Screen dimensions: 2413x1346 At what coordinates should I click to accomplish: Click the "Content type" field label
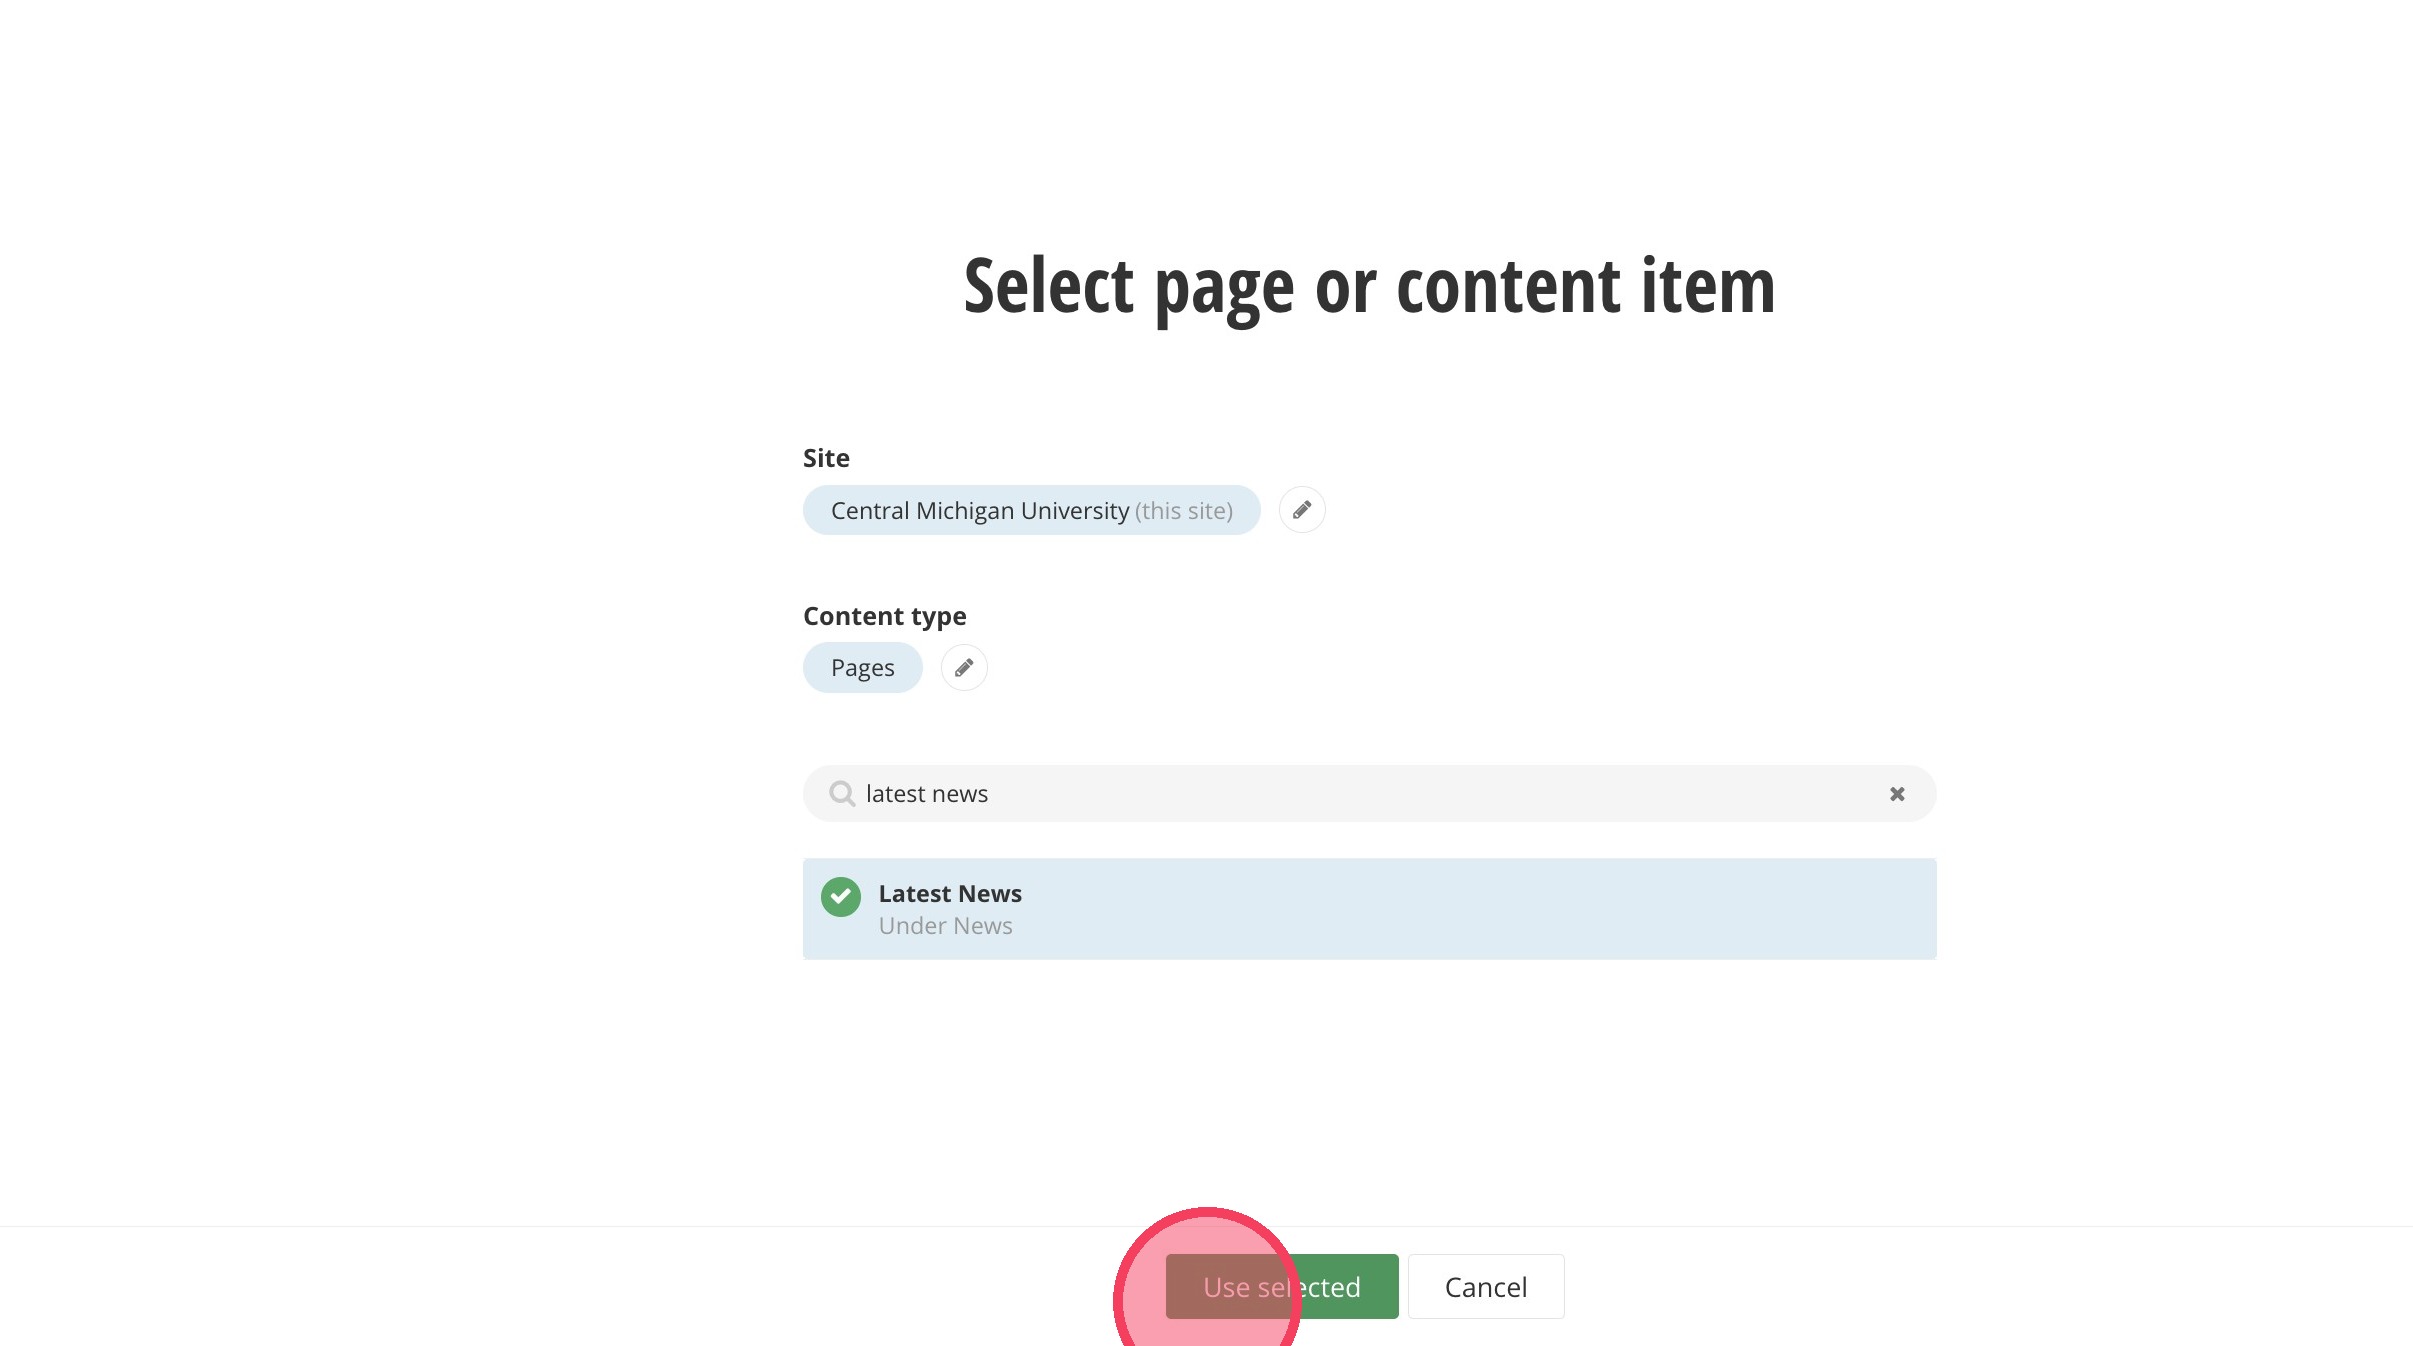tap(884, 616)
